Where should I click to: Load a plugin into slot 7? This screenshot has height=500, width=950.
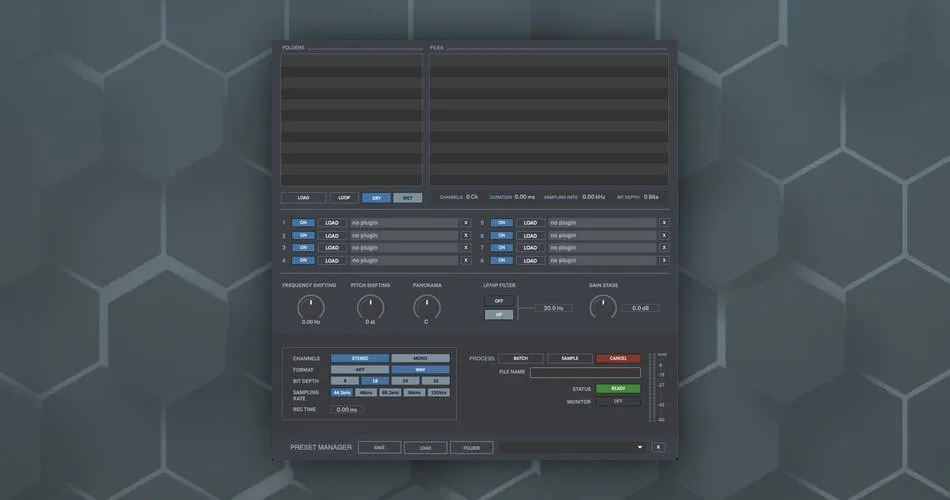click(530, 247)
